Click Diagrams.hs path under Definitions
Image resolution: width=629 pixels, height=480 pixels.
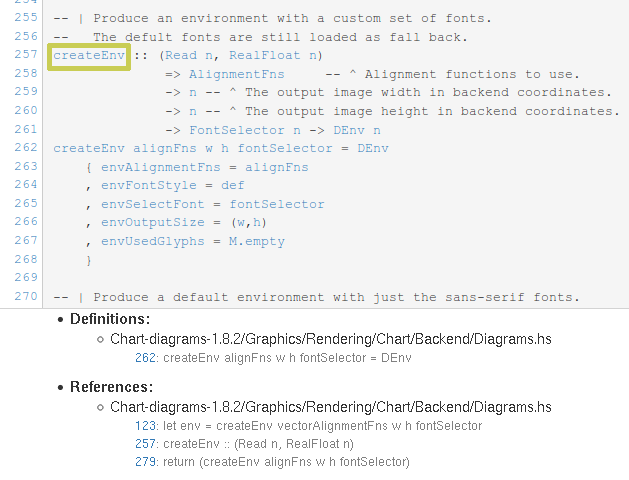pos(331,339)
